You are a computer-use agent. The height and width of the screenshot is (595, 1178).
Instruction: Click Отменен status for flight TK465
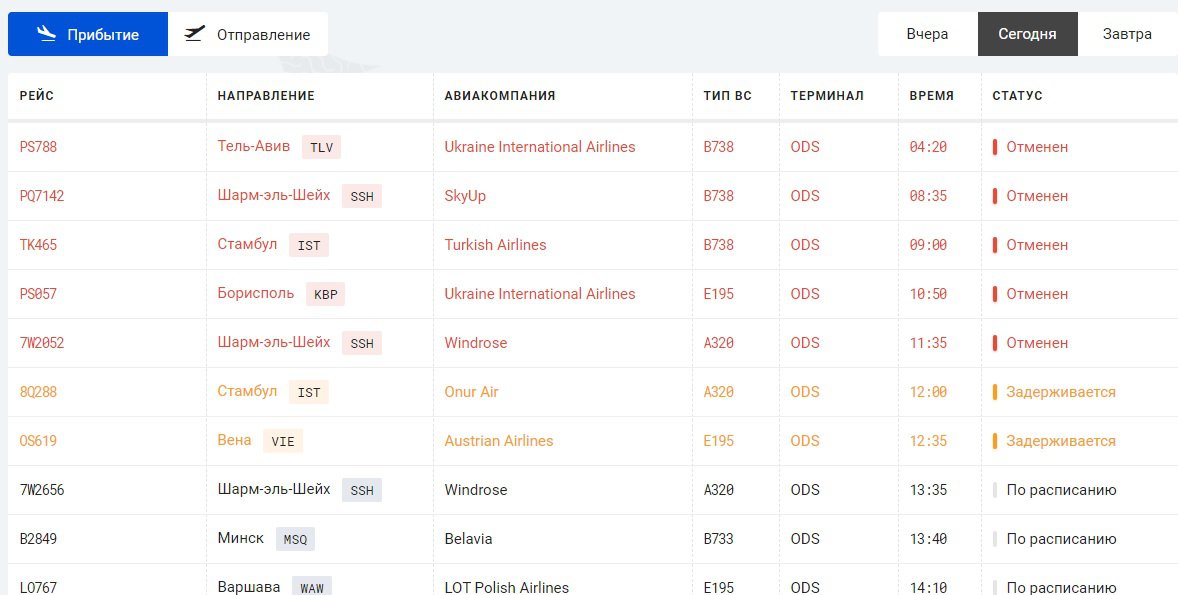tap(1037, 245)
